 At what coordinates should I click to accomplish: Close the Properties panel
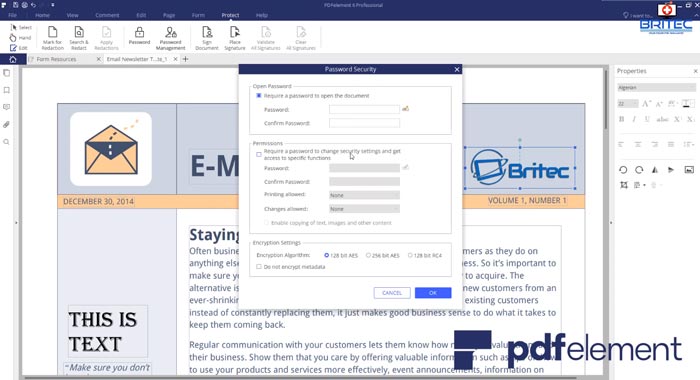pos(695,71)
